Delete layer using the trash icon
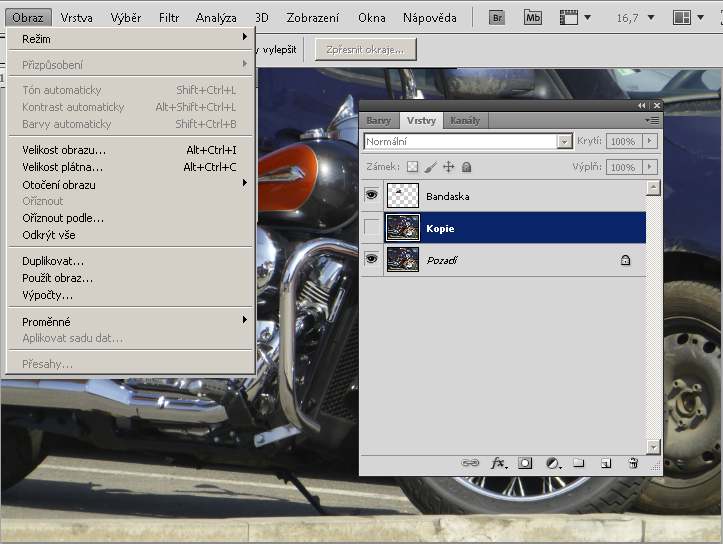The height and width of the screenshot is (544, 723). point(633,463)
